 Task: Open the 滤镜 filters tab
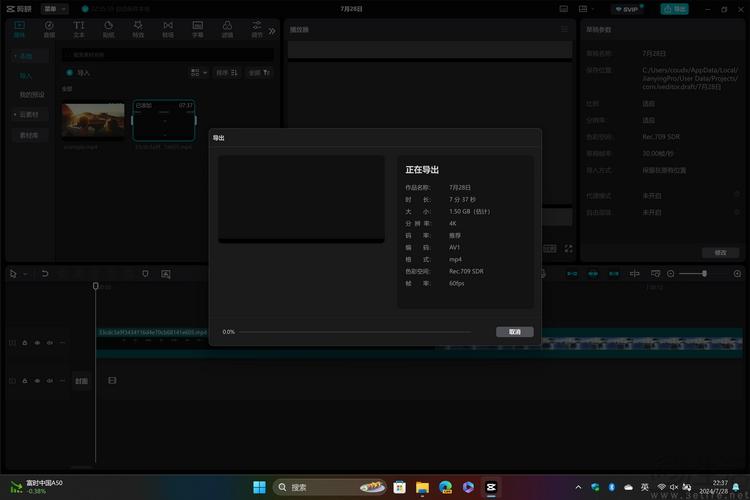click(x=227, y=29)
